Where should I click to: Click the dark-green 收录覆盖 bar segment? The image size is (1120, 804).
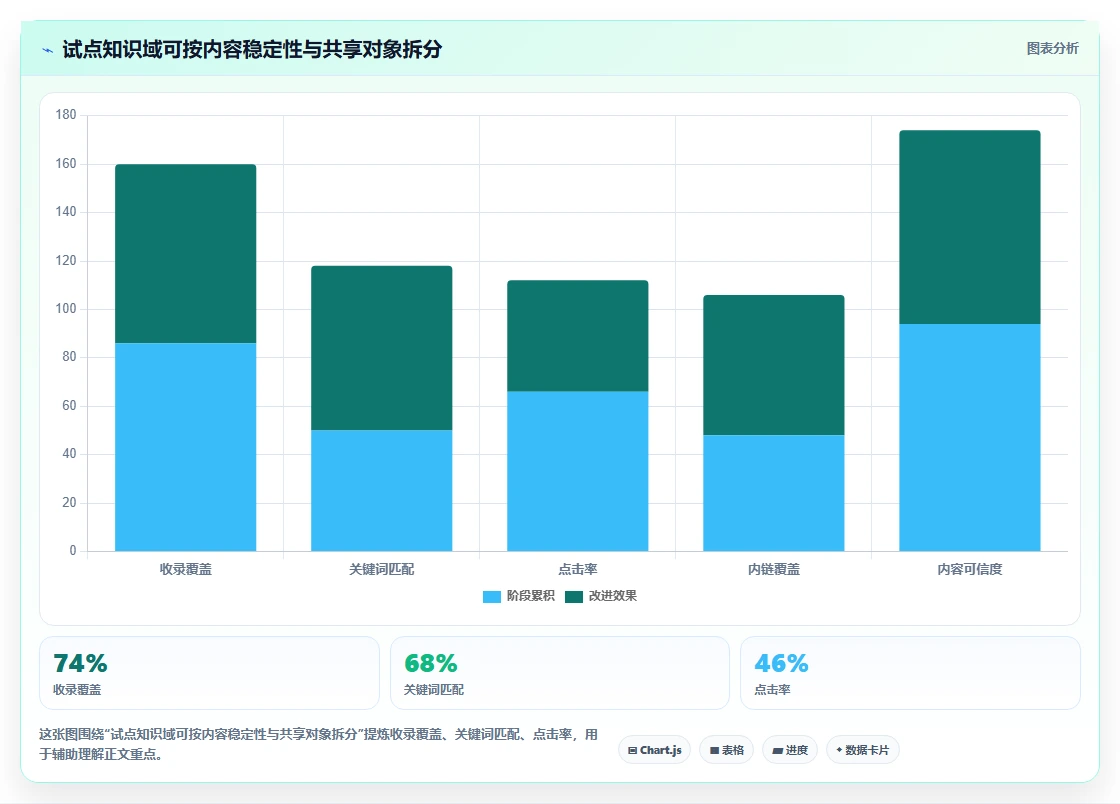click(186, 253)
